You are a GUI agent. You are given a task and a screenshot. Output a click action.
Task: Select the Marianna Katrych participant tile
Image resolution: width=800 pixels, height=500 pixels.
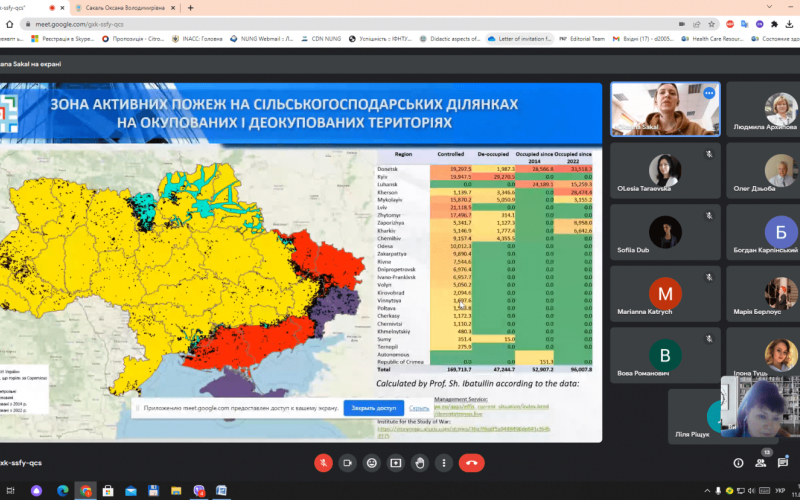click(665, 294)
